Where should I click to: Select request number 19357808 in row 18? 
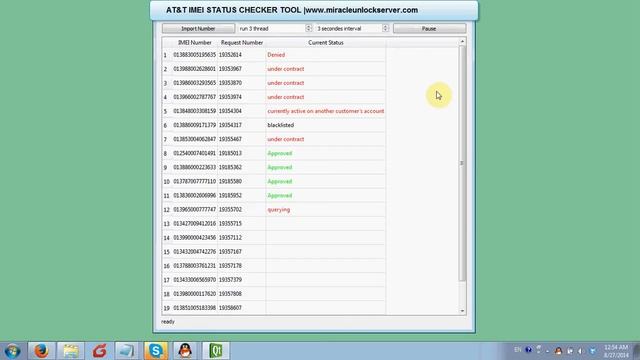tap(230, 294)
